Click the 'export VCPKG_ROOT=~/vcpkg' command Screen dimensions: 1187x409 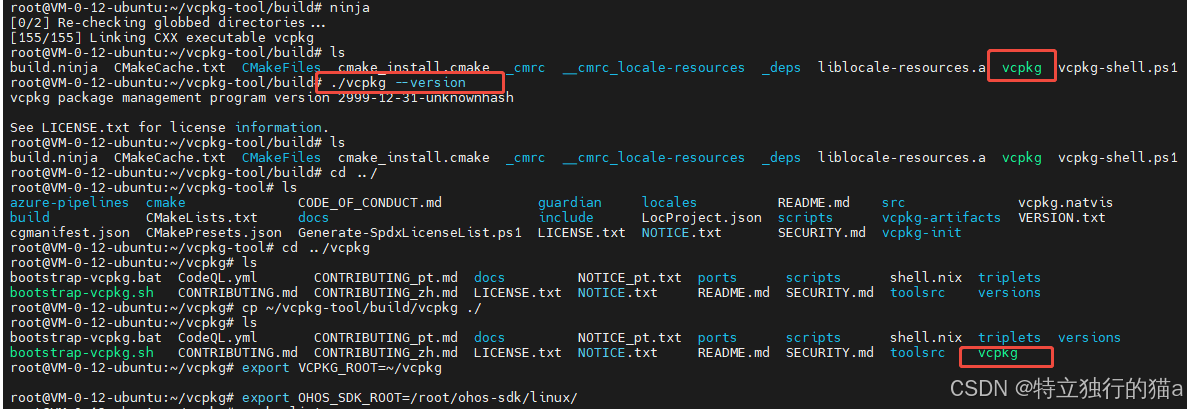pos(341,367)
